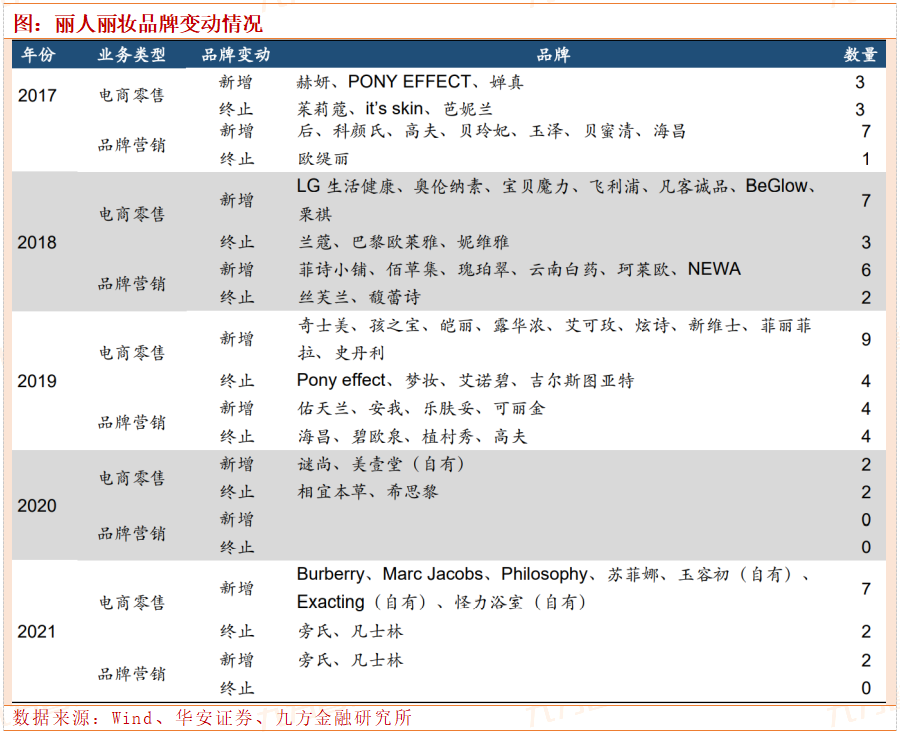Click 品牌营销 in the 2019 section
Viewport: 900px width, 734px height.
click(131, 422)
